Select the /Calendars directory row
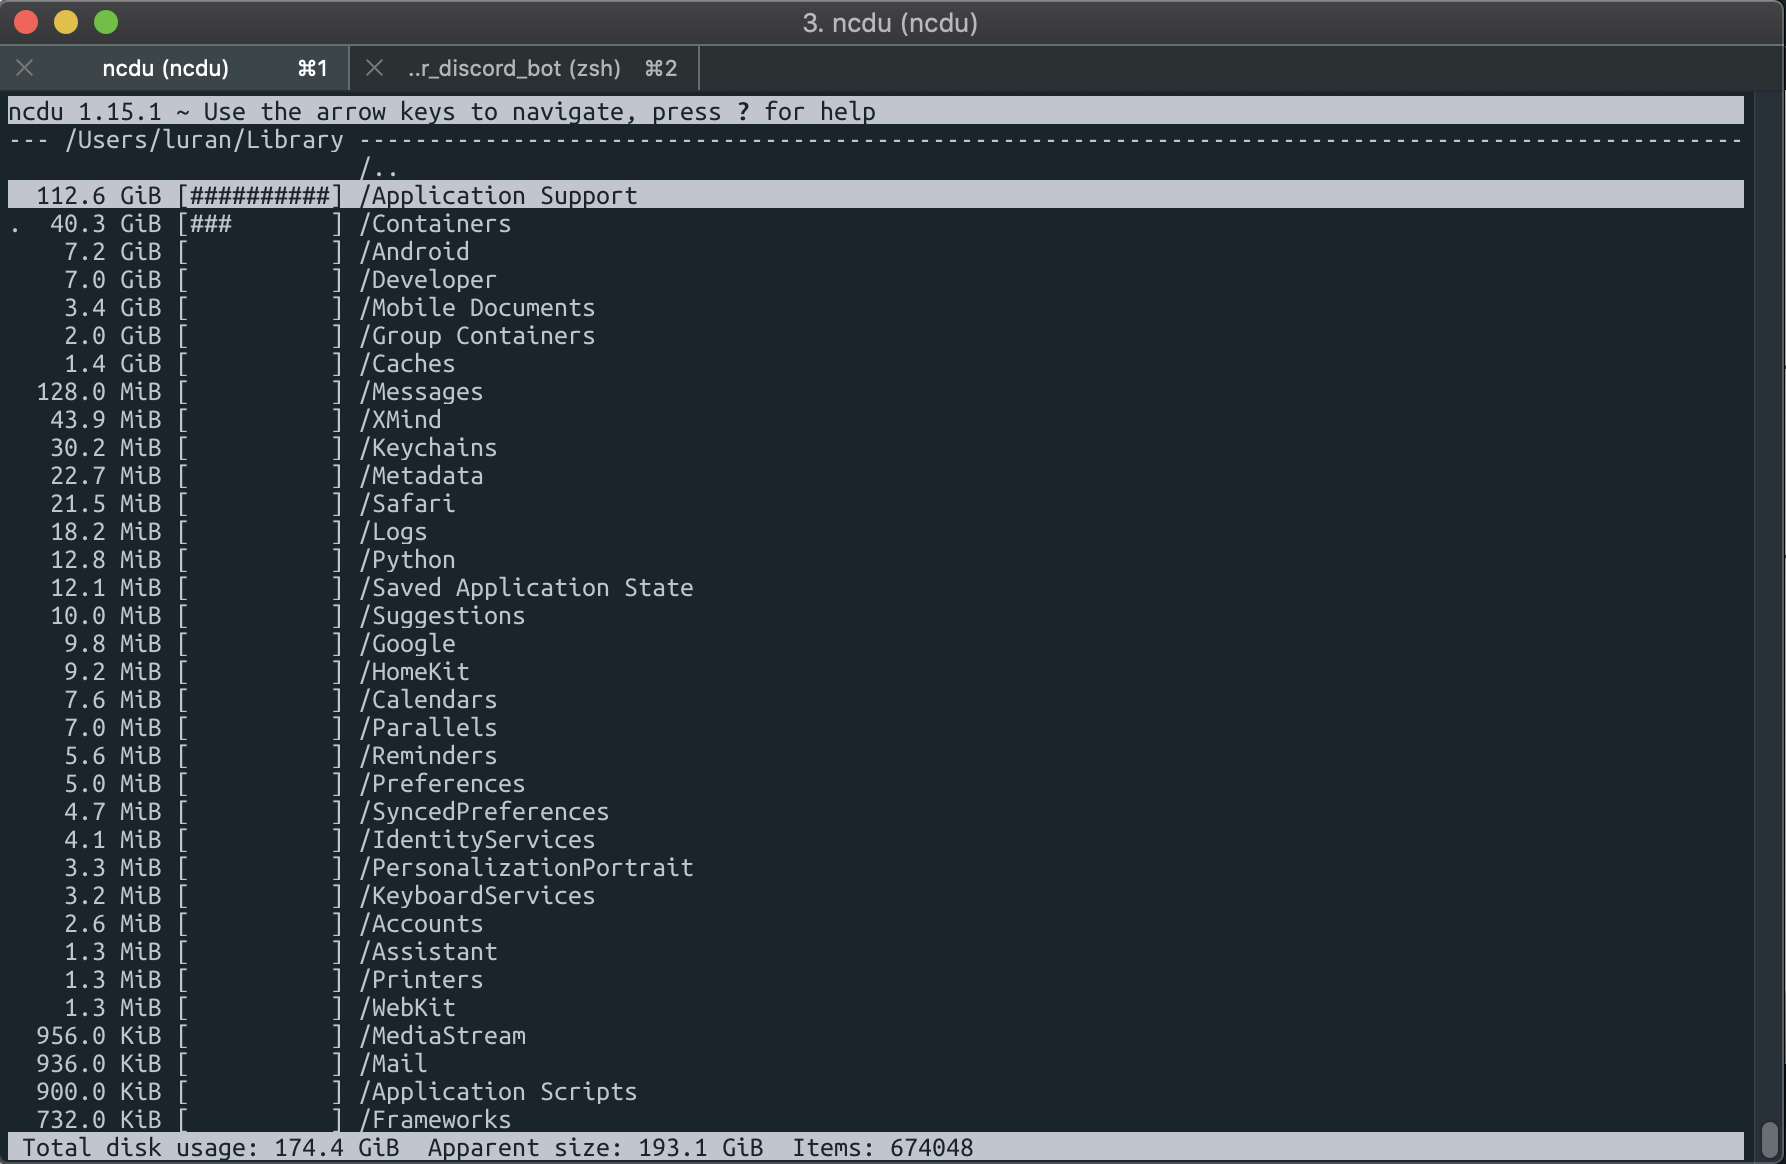1786x1164 pixels. pyautogui.click(x=875, y=700)
